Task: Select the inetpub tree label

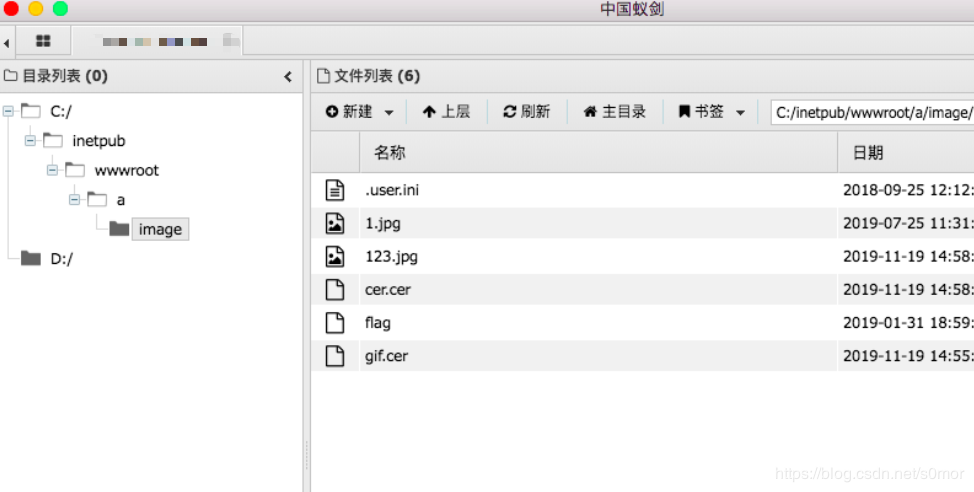Action: 99,141
